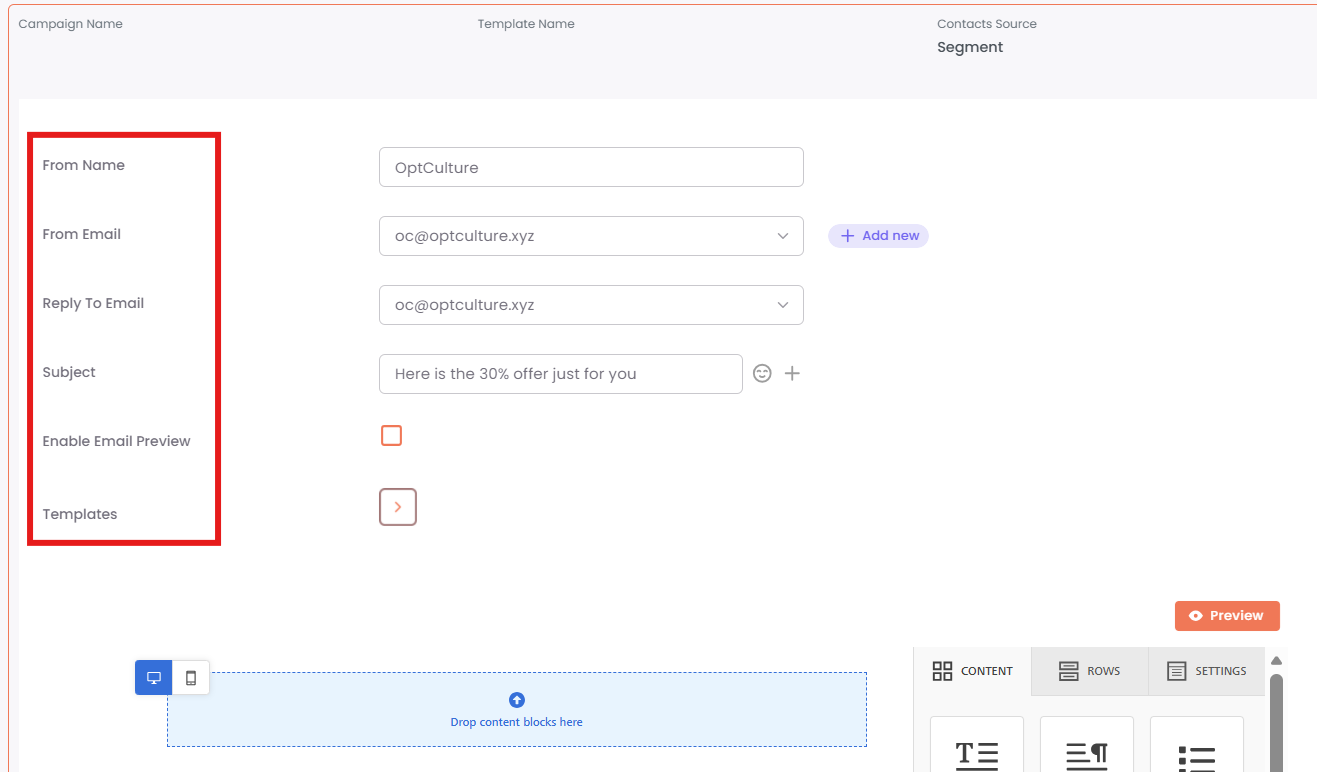Open the From Email dropdown
This screenshot has width=1317, height=772.
pos(590,236)
